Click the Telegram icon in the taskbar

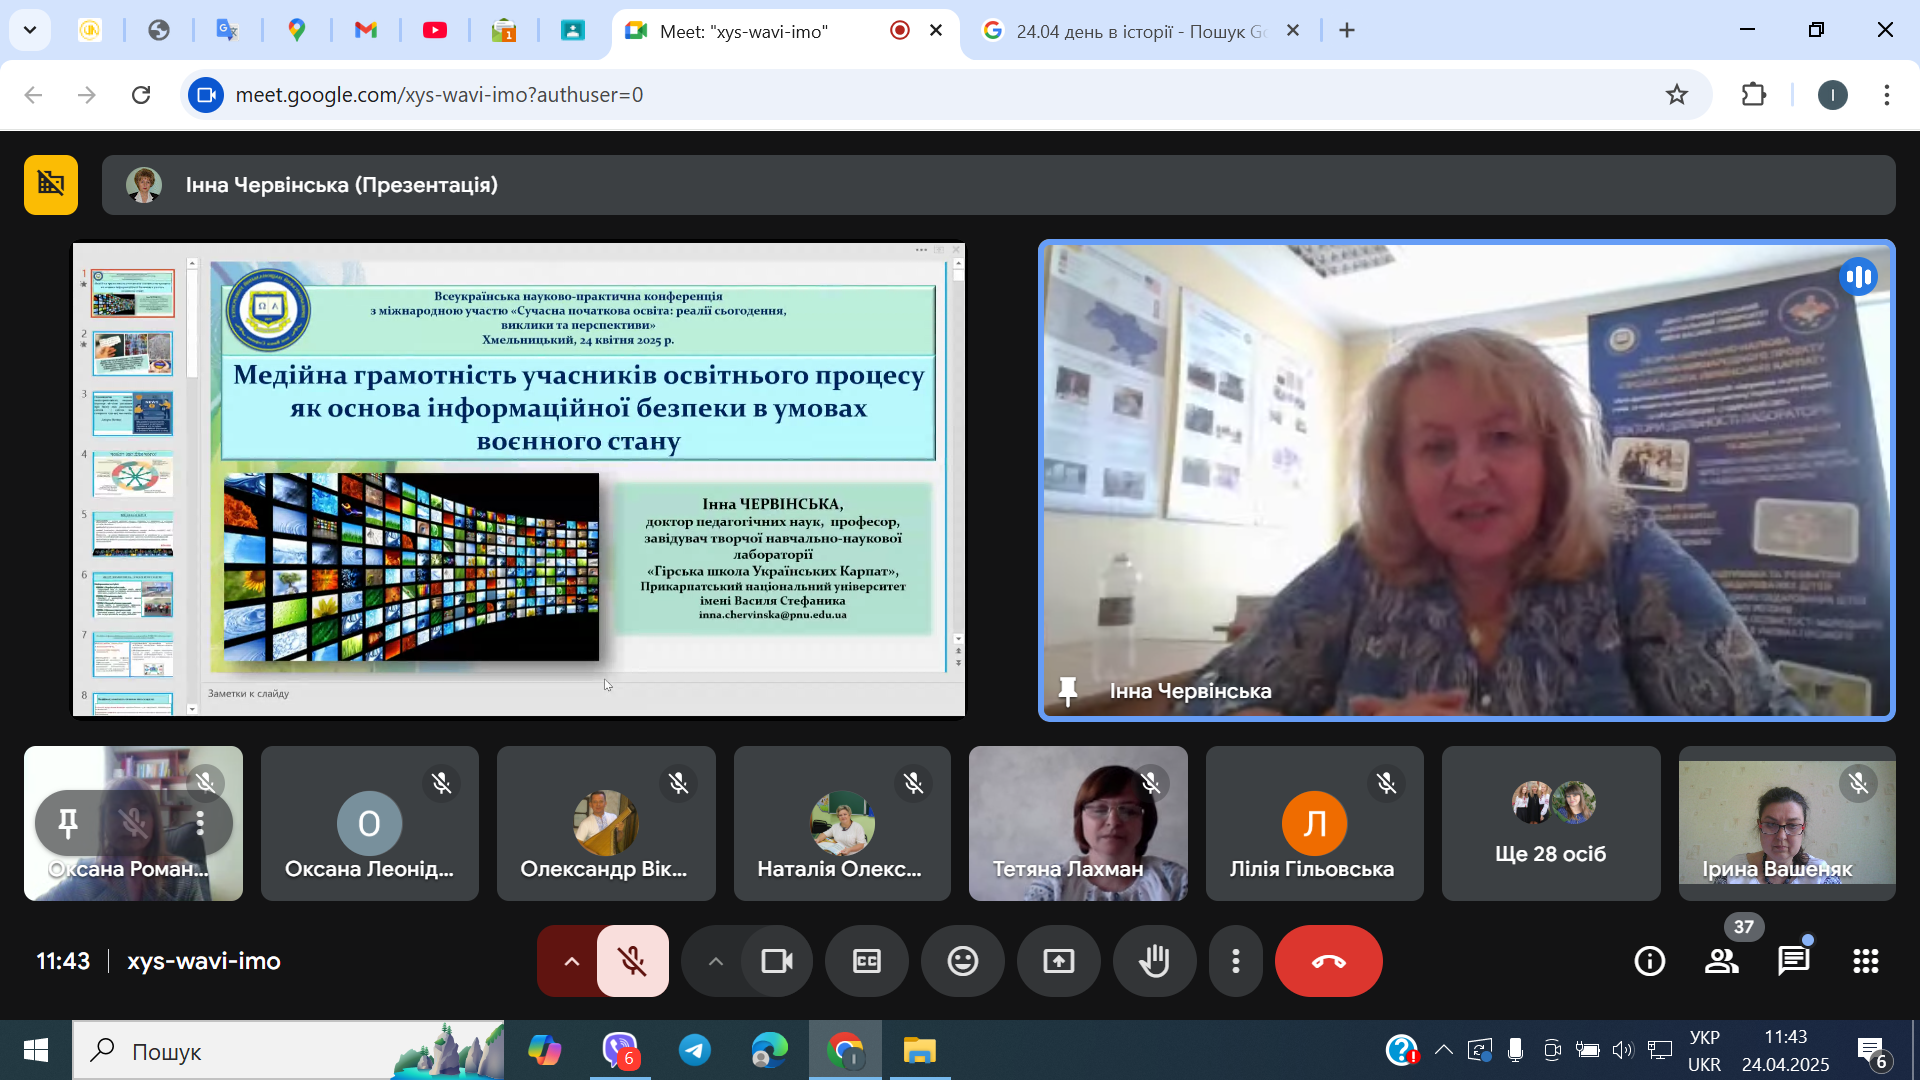[x=695, y=1050]
